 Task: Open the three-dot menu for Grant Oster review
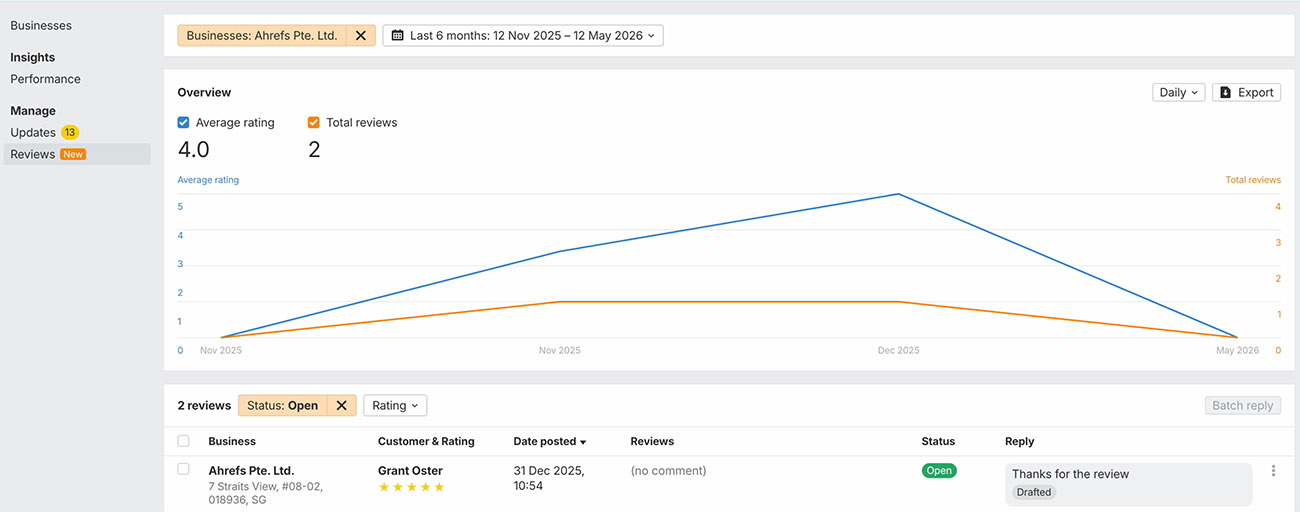[x=1273, y=471]
